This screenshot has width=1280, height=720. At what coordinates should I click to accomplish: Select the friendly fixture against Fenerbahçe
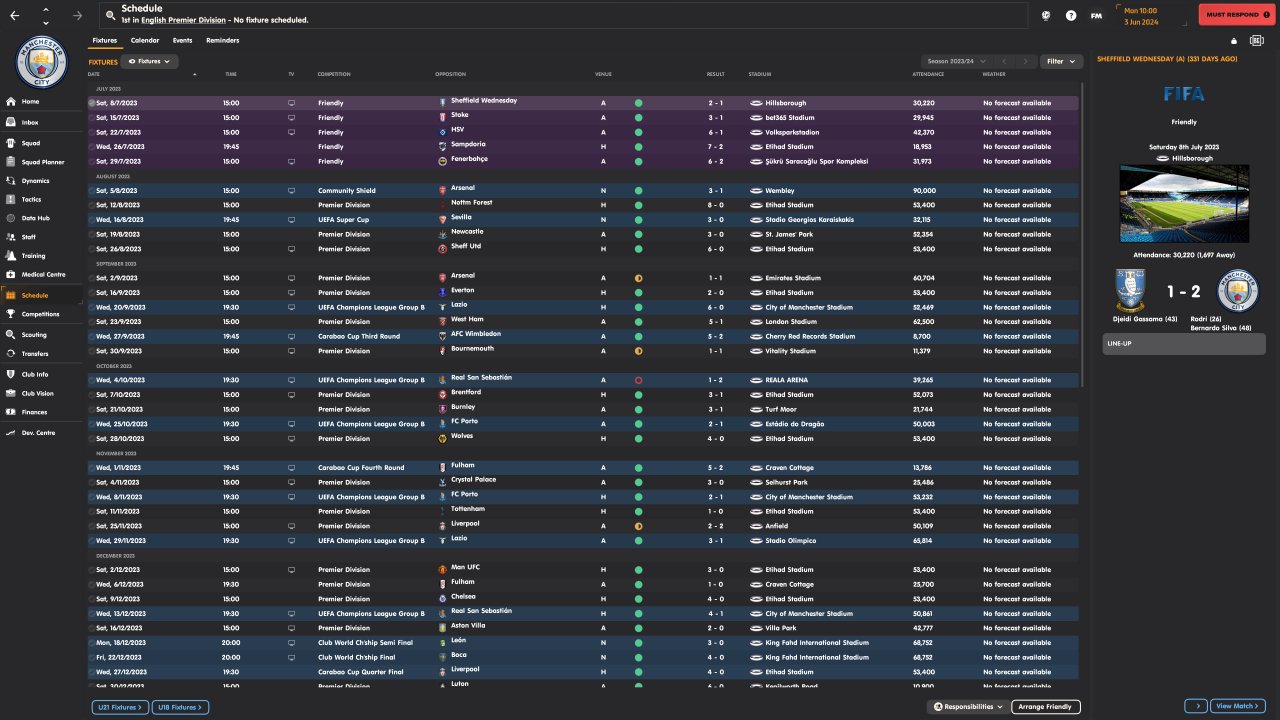tap(583, 161)
